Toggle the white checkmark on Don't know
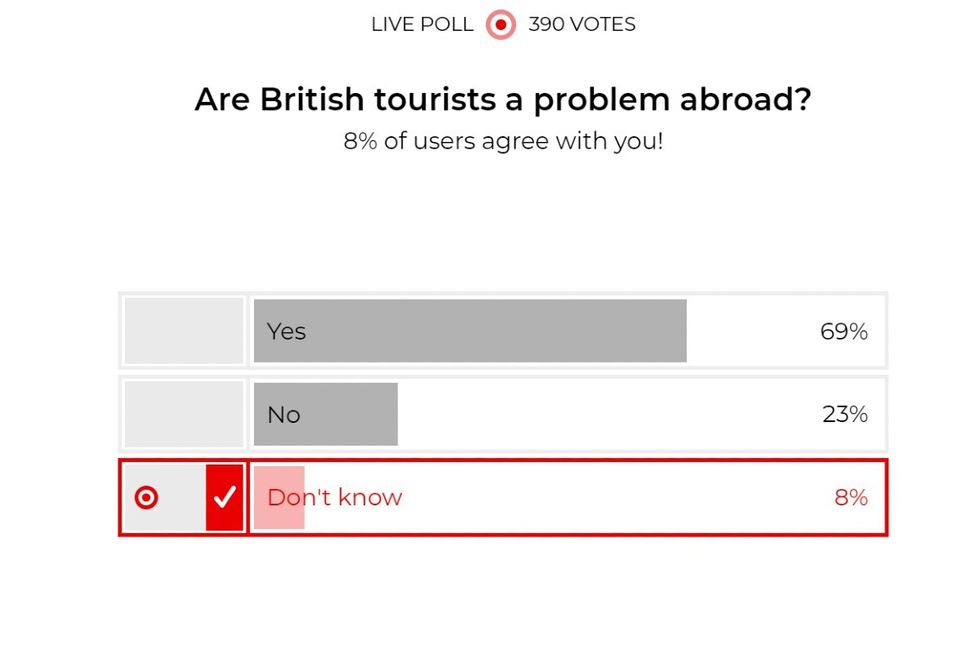The image size is (980, 653). 224,497
